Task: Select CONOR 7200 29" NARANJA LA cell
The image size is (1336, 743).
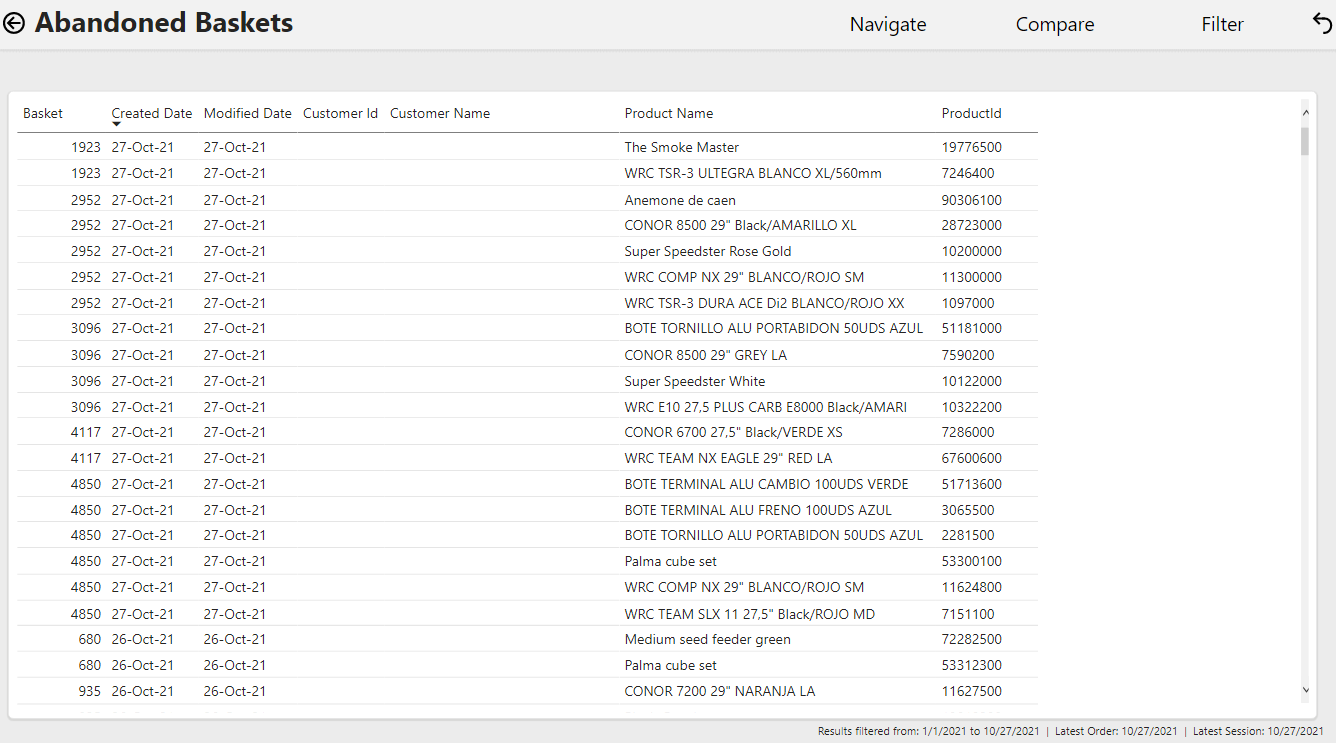Action: [720, 691]
